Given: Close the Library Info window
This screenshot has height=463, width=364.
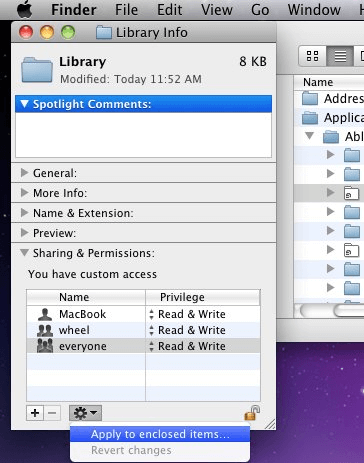Looking at the screenshot, I should coord(26,32).
